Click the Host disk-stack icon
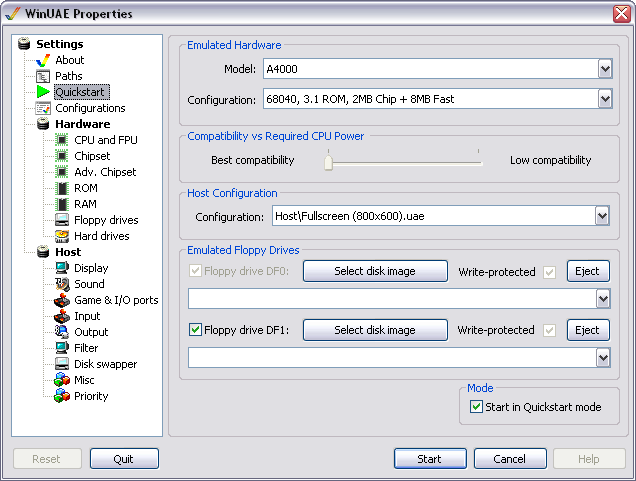Image resolution: width=636 pixels, height=481 pixels. 43,252
